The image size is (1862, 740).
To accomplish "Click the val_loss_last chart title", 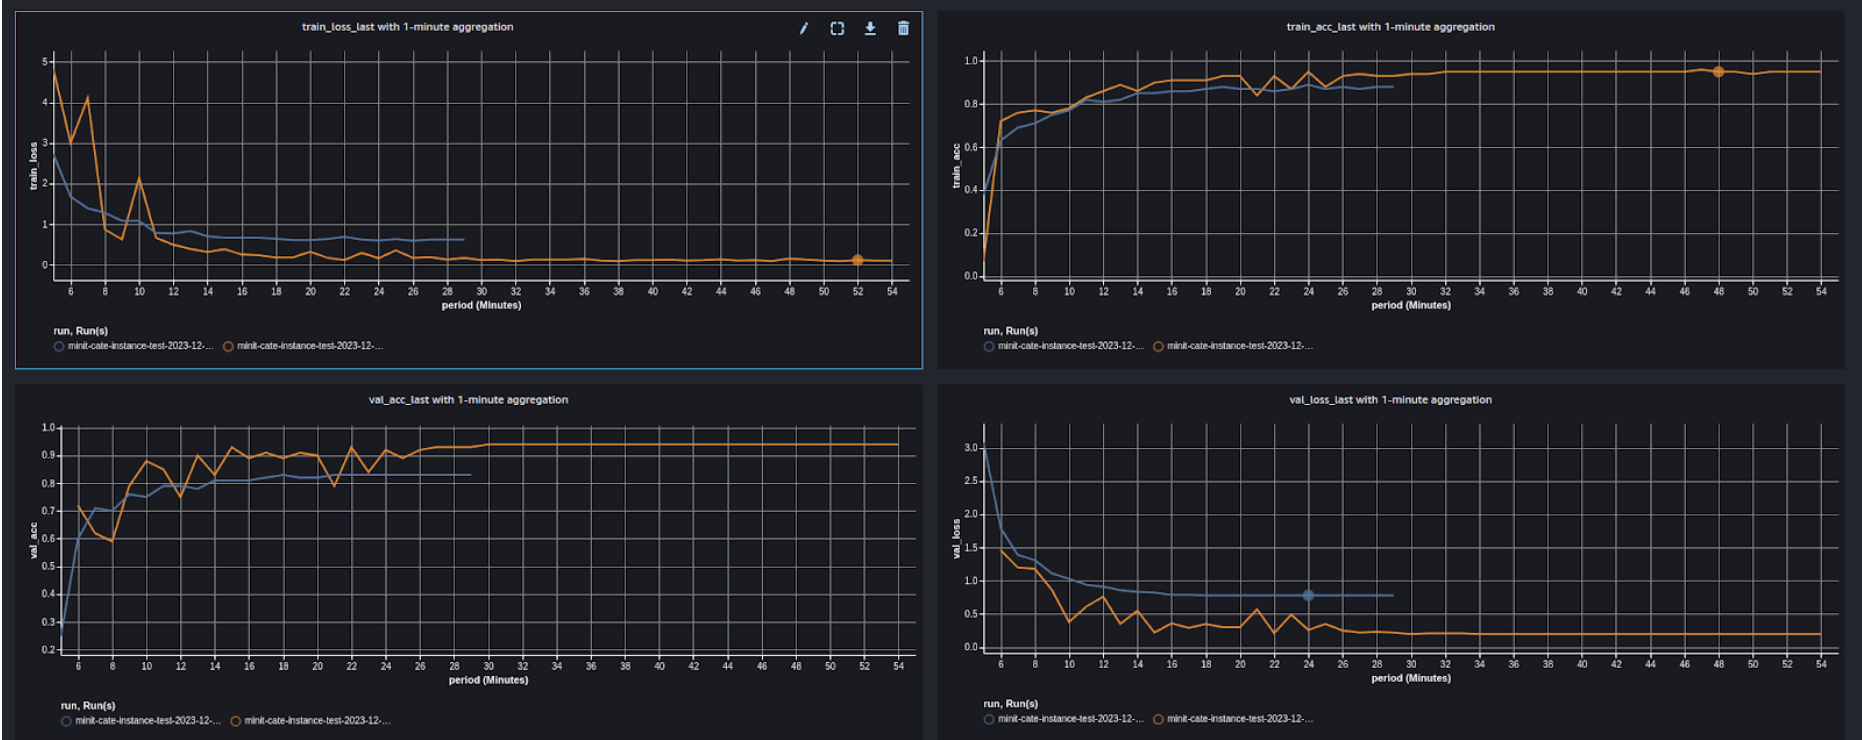I will pos(1390,400).
